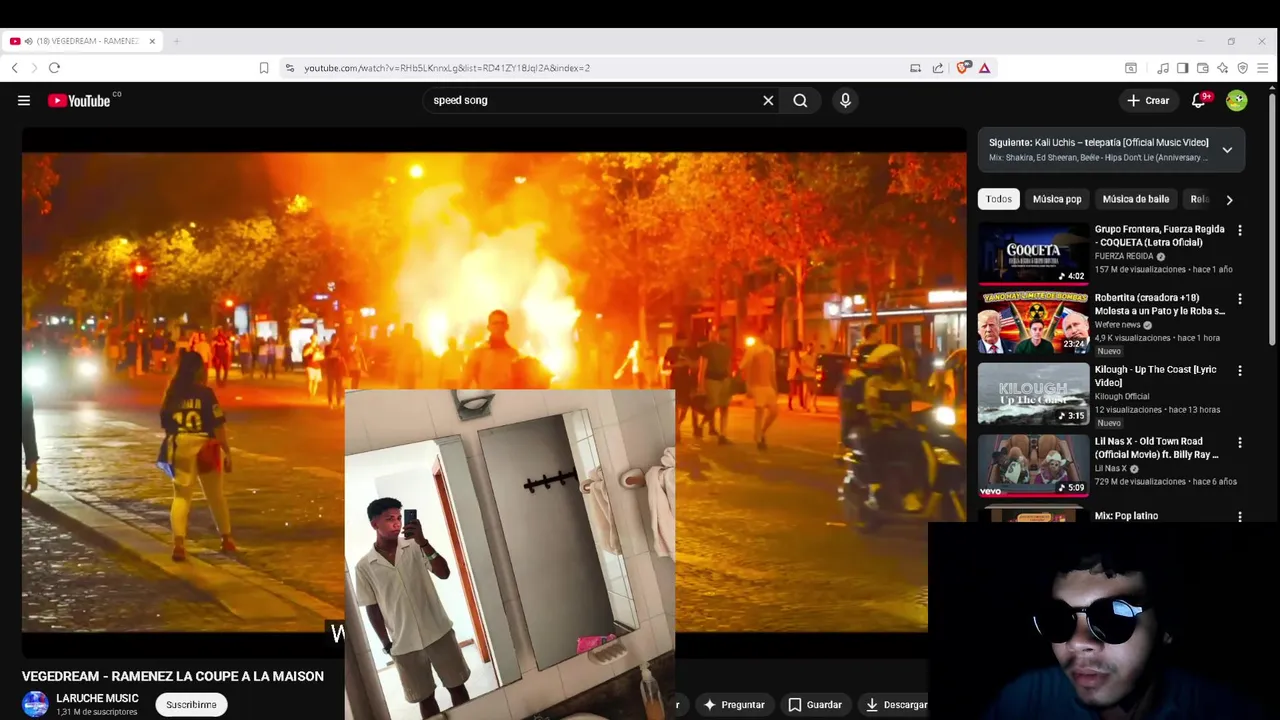Open a new browser tab

[176, 41]
